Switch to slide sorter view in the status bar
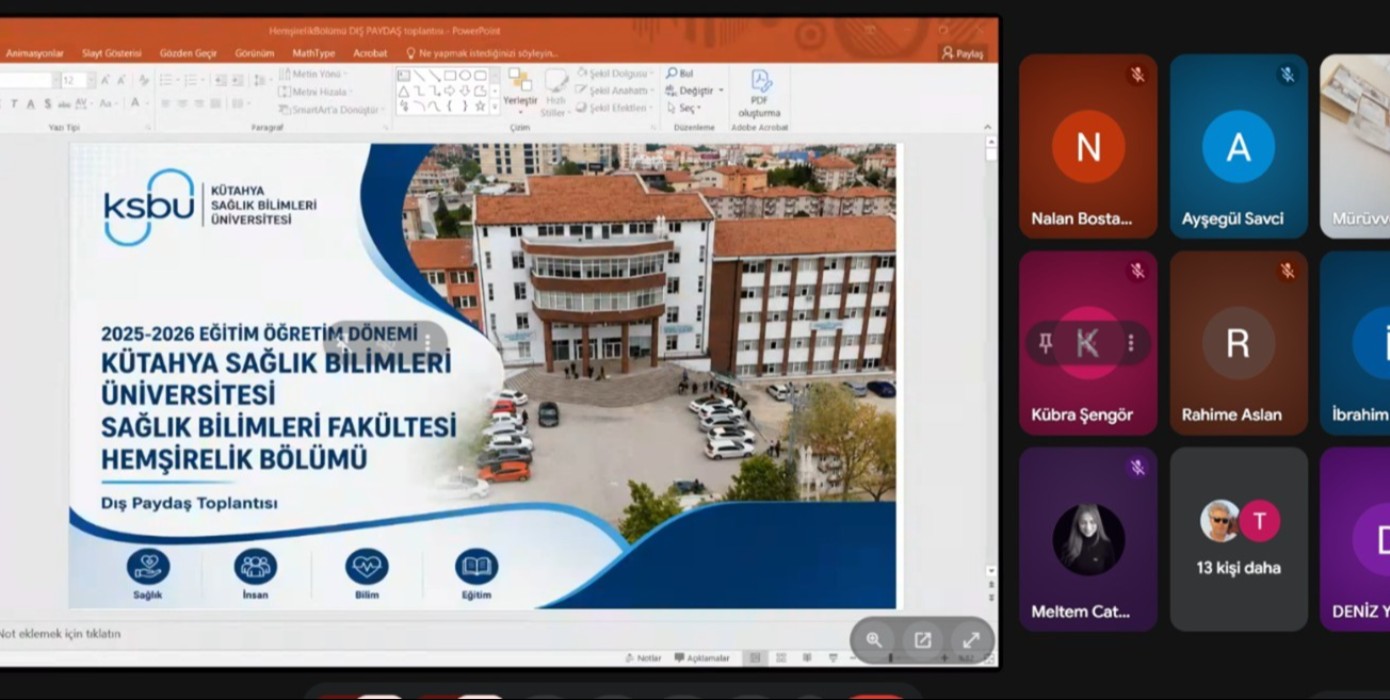1390x700 pixels. click(780, 658)
